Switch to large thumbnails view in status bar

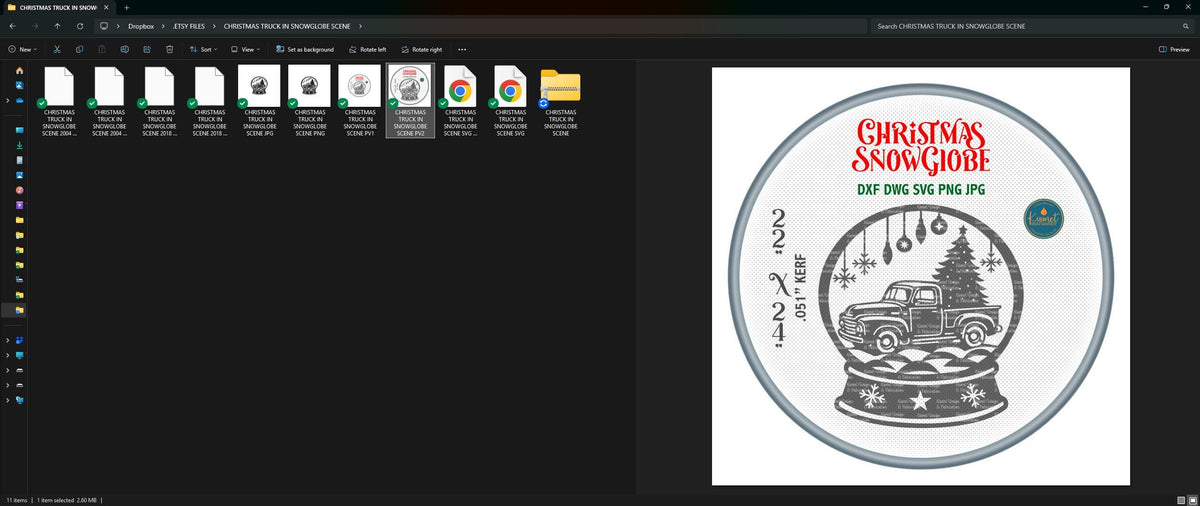(1191, 499)
